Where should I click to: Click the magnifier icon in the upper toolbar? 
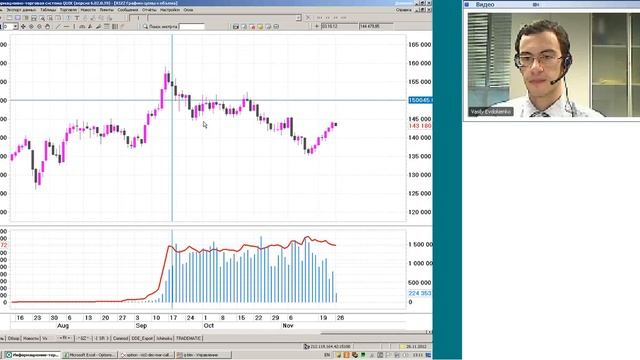(x=42, y=18)
